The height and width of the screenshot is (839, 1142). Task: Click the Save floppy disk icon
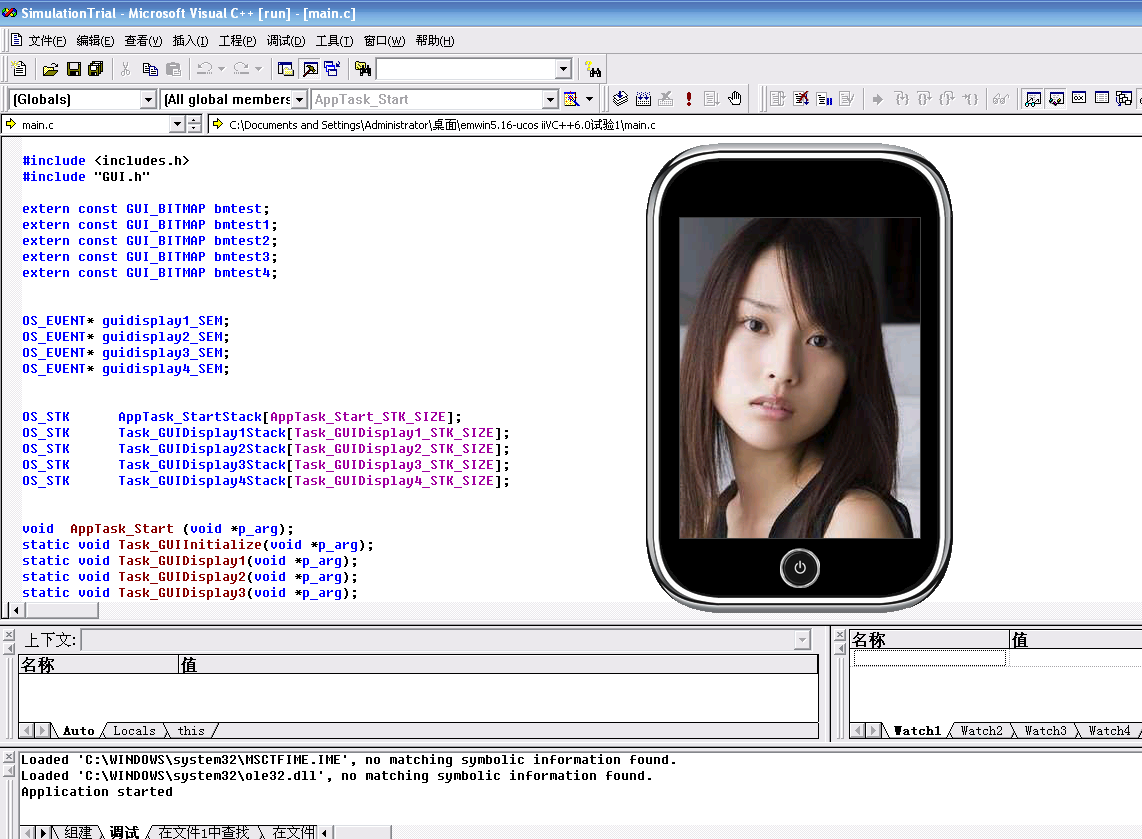point(74,69)
